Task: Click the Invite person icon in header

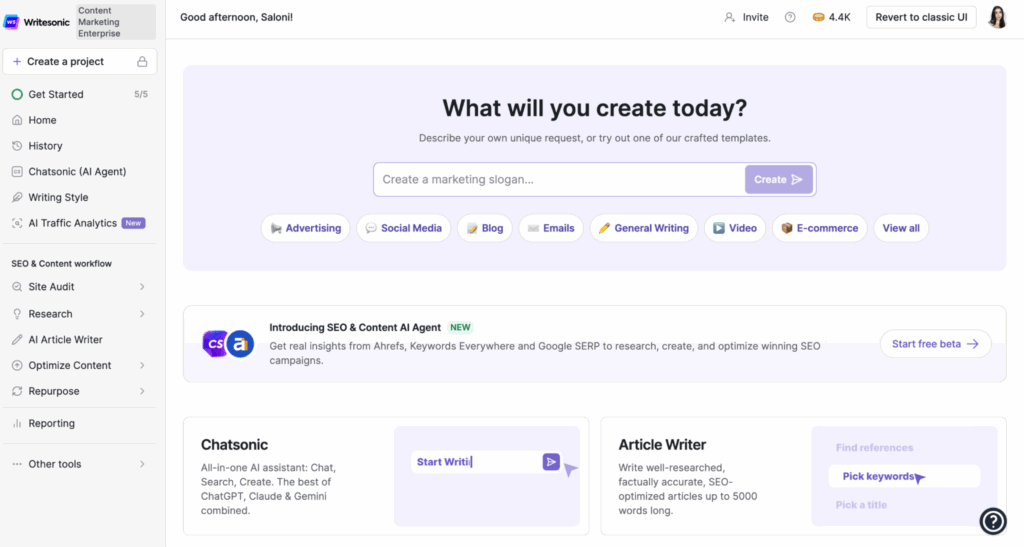Action: point(729,18)
